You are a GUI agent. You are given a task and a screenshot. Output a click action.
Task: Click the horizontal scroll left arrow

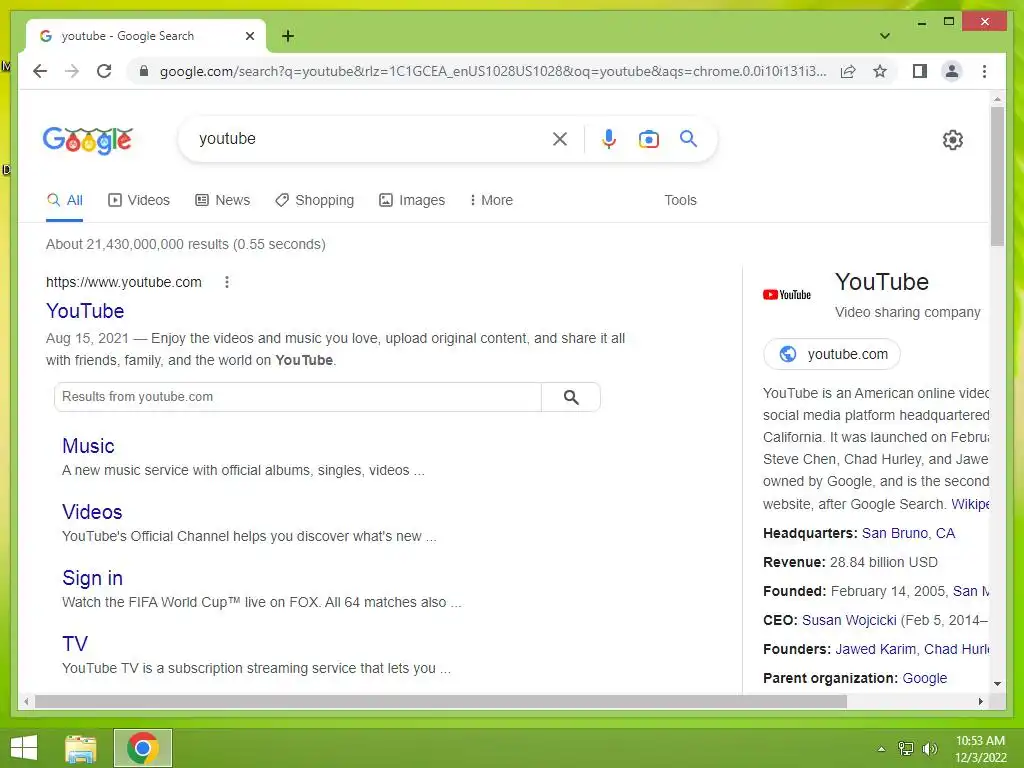coord(26,701)
